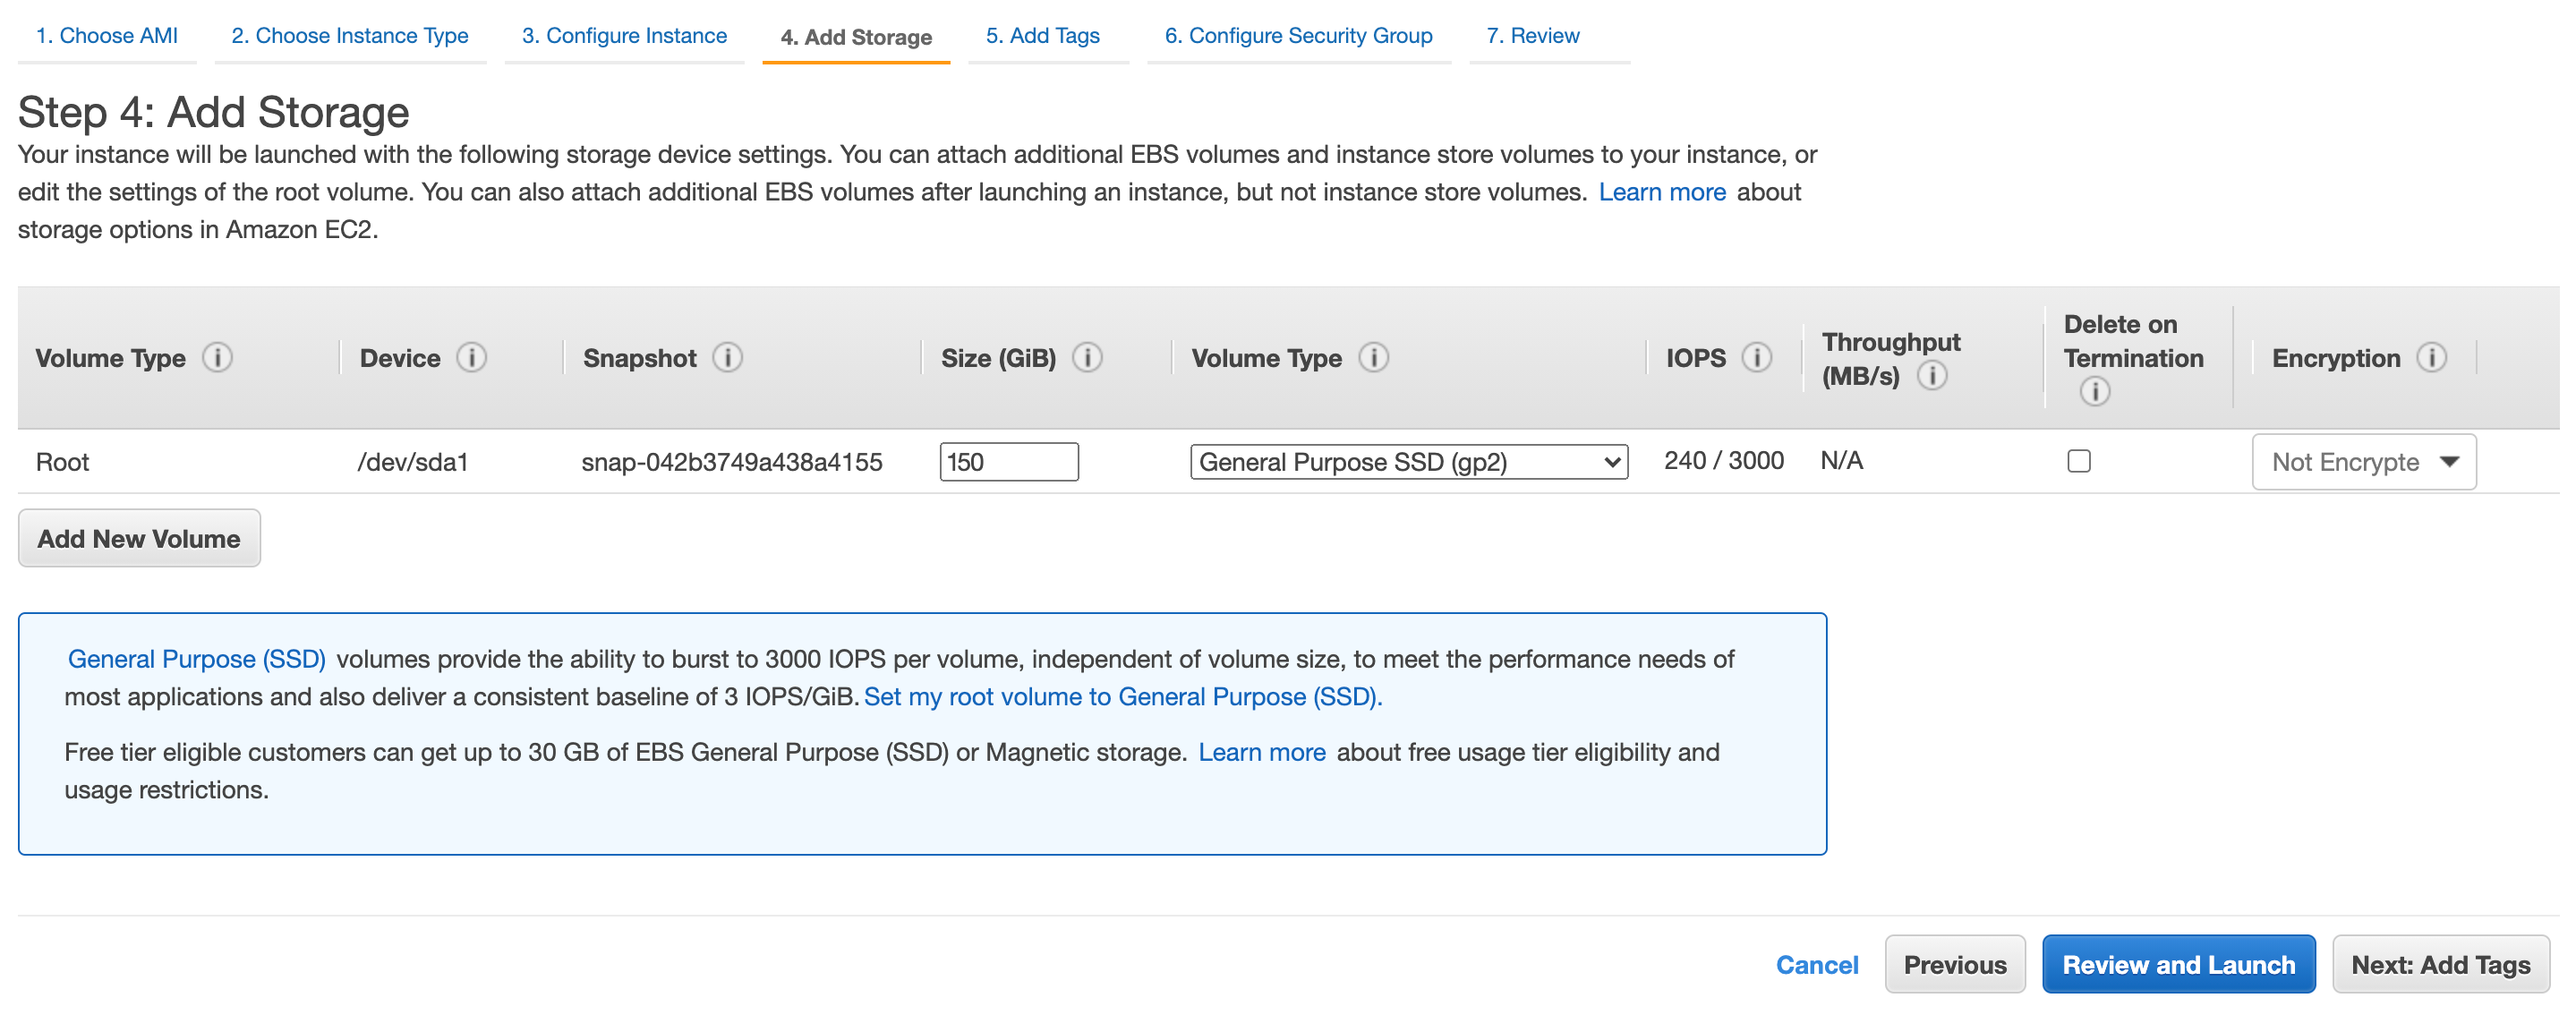Viewport: 2576px width, 1015px height.
Task: Click the Size (GiB) info icon
Action: click(1089, 356)
